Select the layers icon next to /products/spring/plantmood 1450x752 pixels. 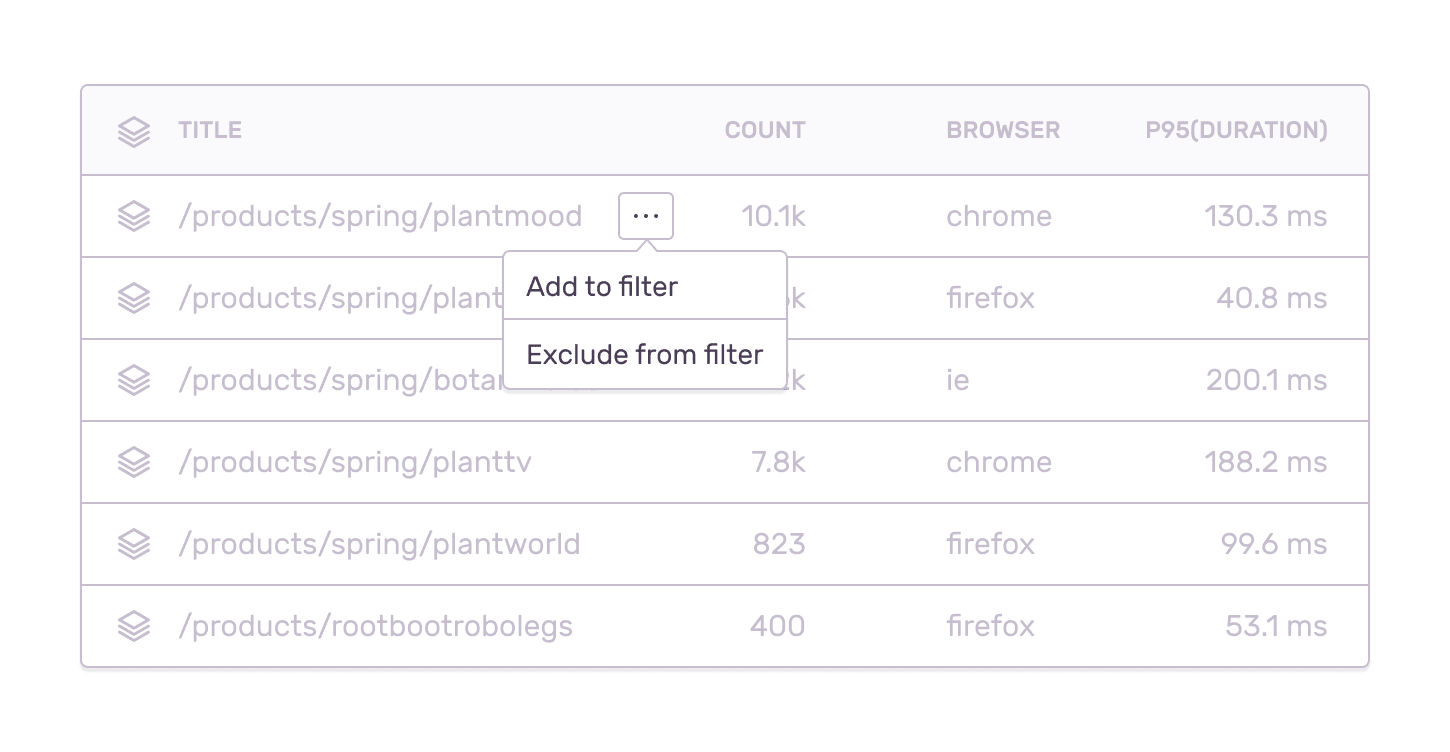tap(134, 216)
